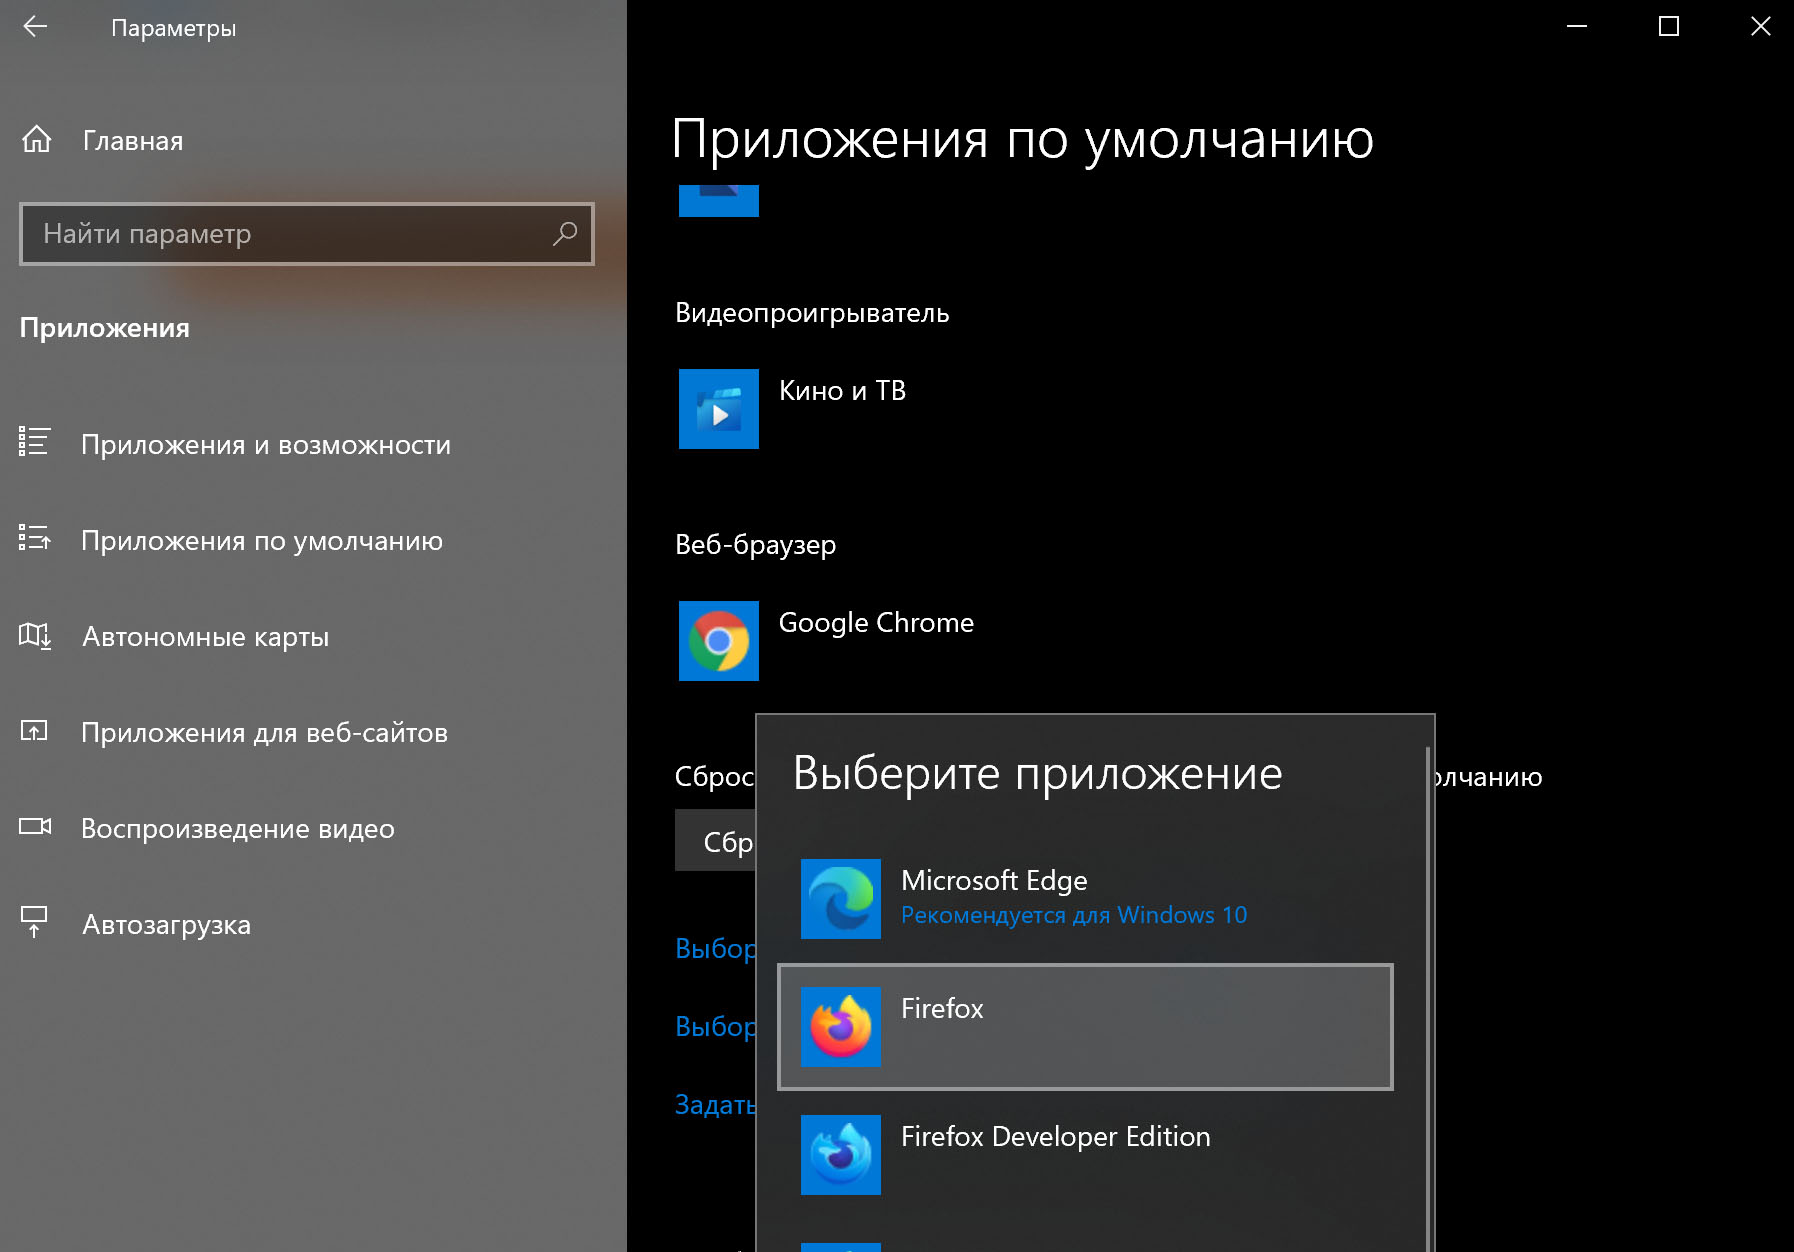Maximize the Параметры window
The height and width of the screenshot is (1252, 1794).
click(x=1669, y=27)
